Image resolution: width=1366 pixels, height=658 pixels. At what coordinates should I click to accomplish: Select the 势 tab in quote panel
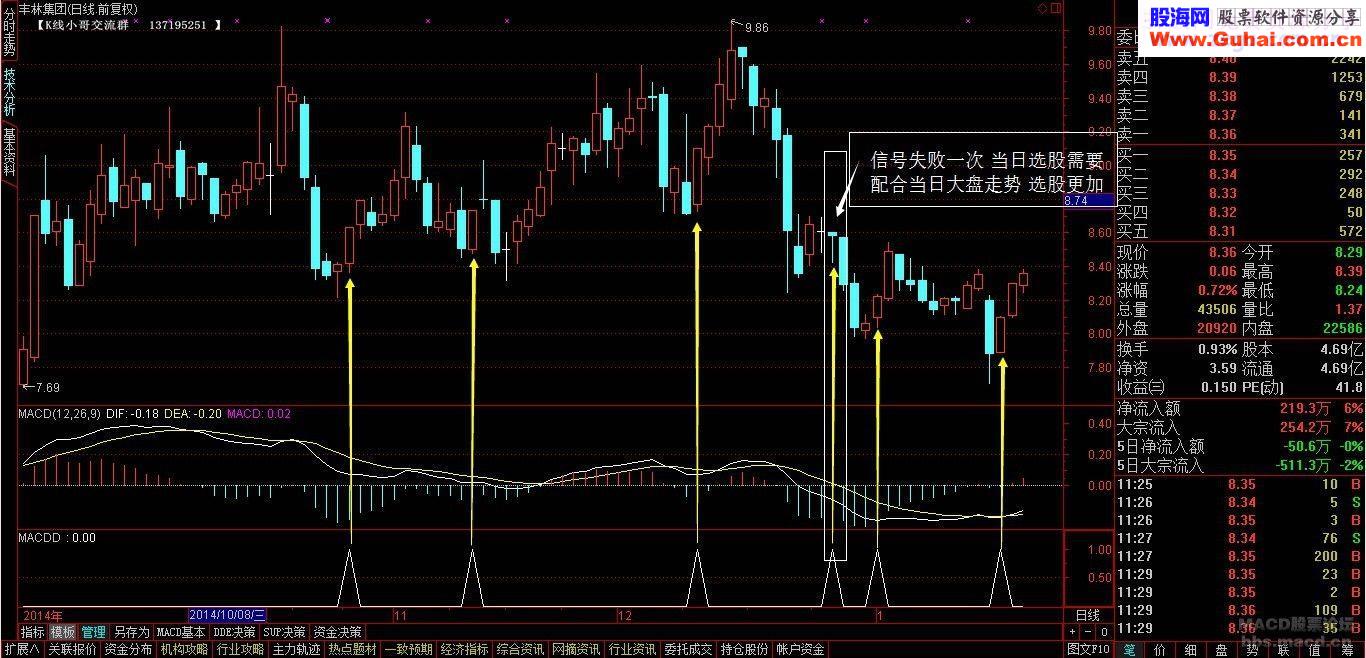click(x=1253, y=649)
